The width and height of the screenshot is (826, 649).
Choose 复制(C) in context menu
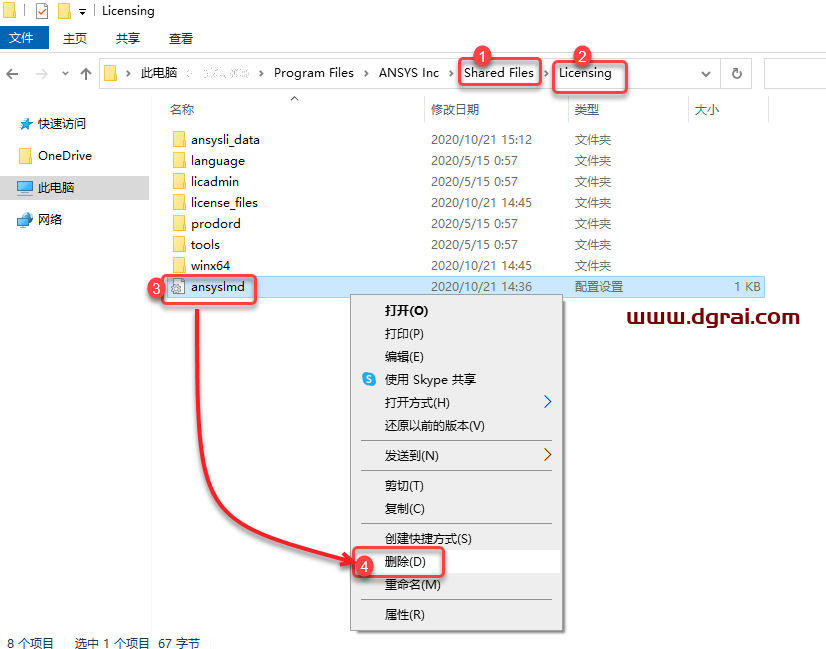point(456,509)
